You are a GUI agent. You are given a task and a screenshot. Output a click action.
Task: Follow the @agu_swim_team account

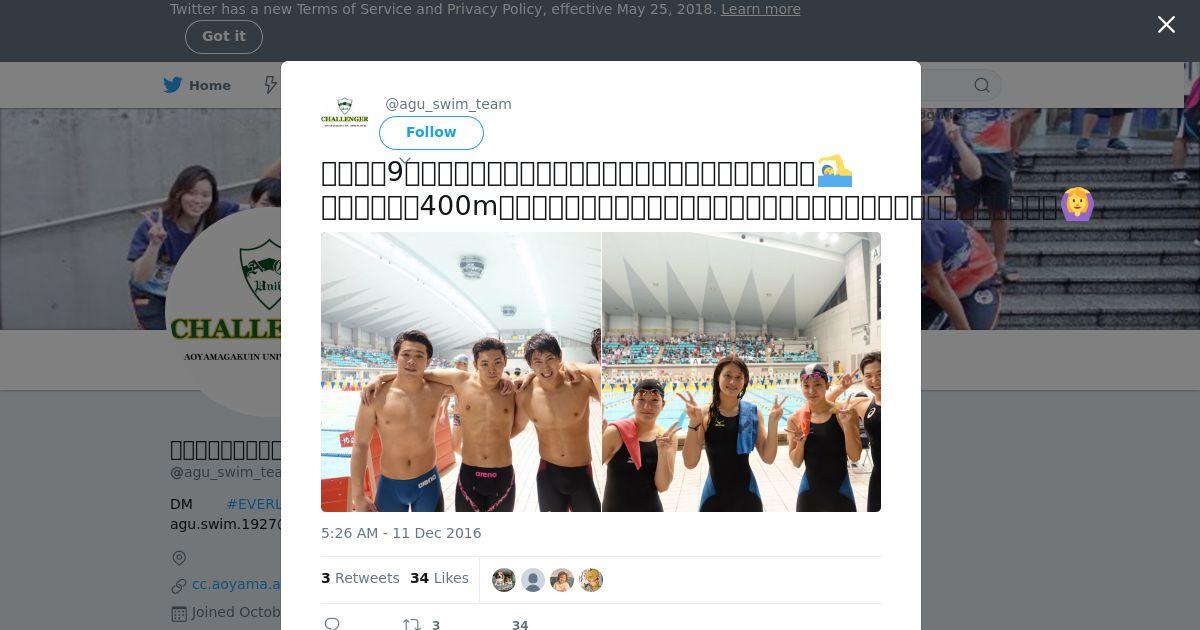click(x=431, y=132)
